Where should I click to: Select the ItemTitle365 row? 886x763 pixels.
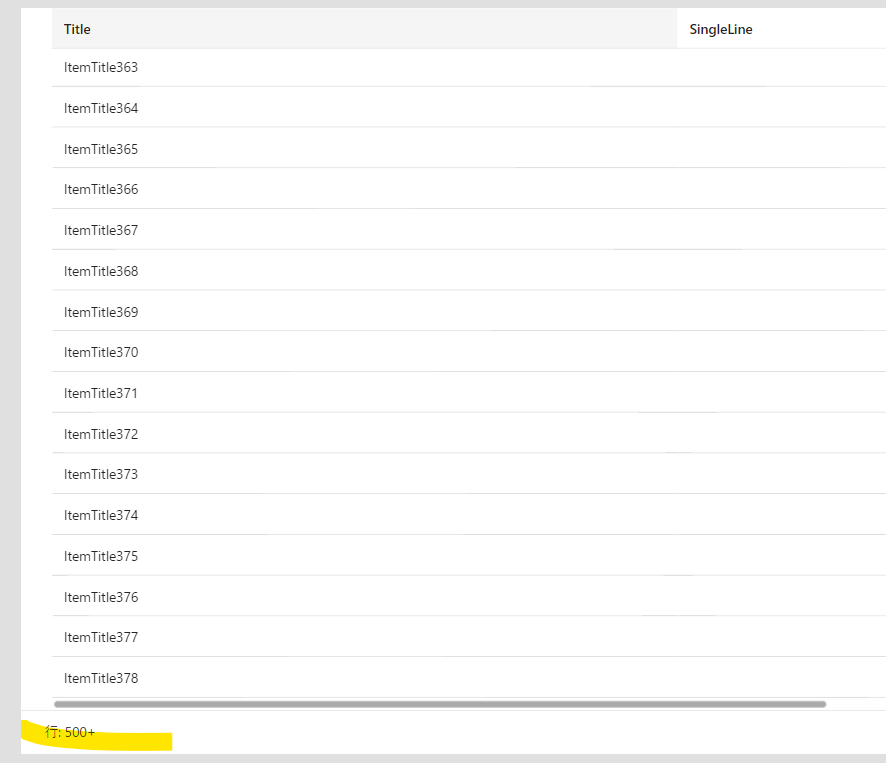click(x=469, y=148)
